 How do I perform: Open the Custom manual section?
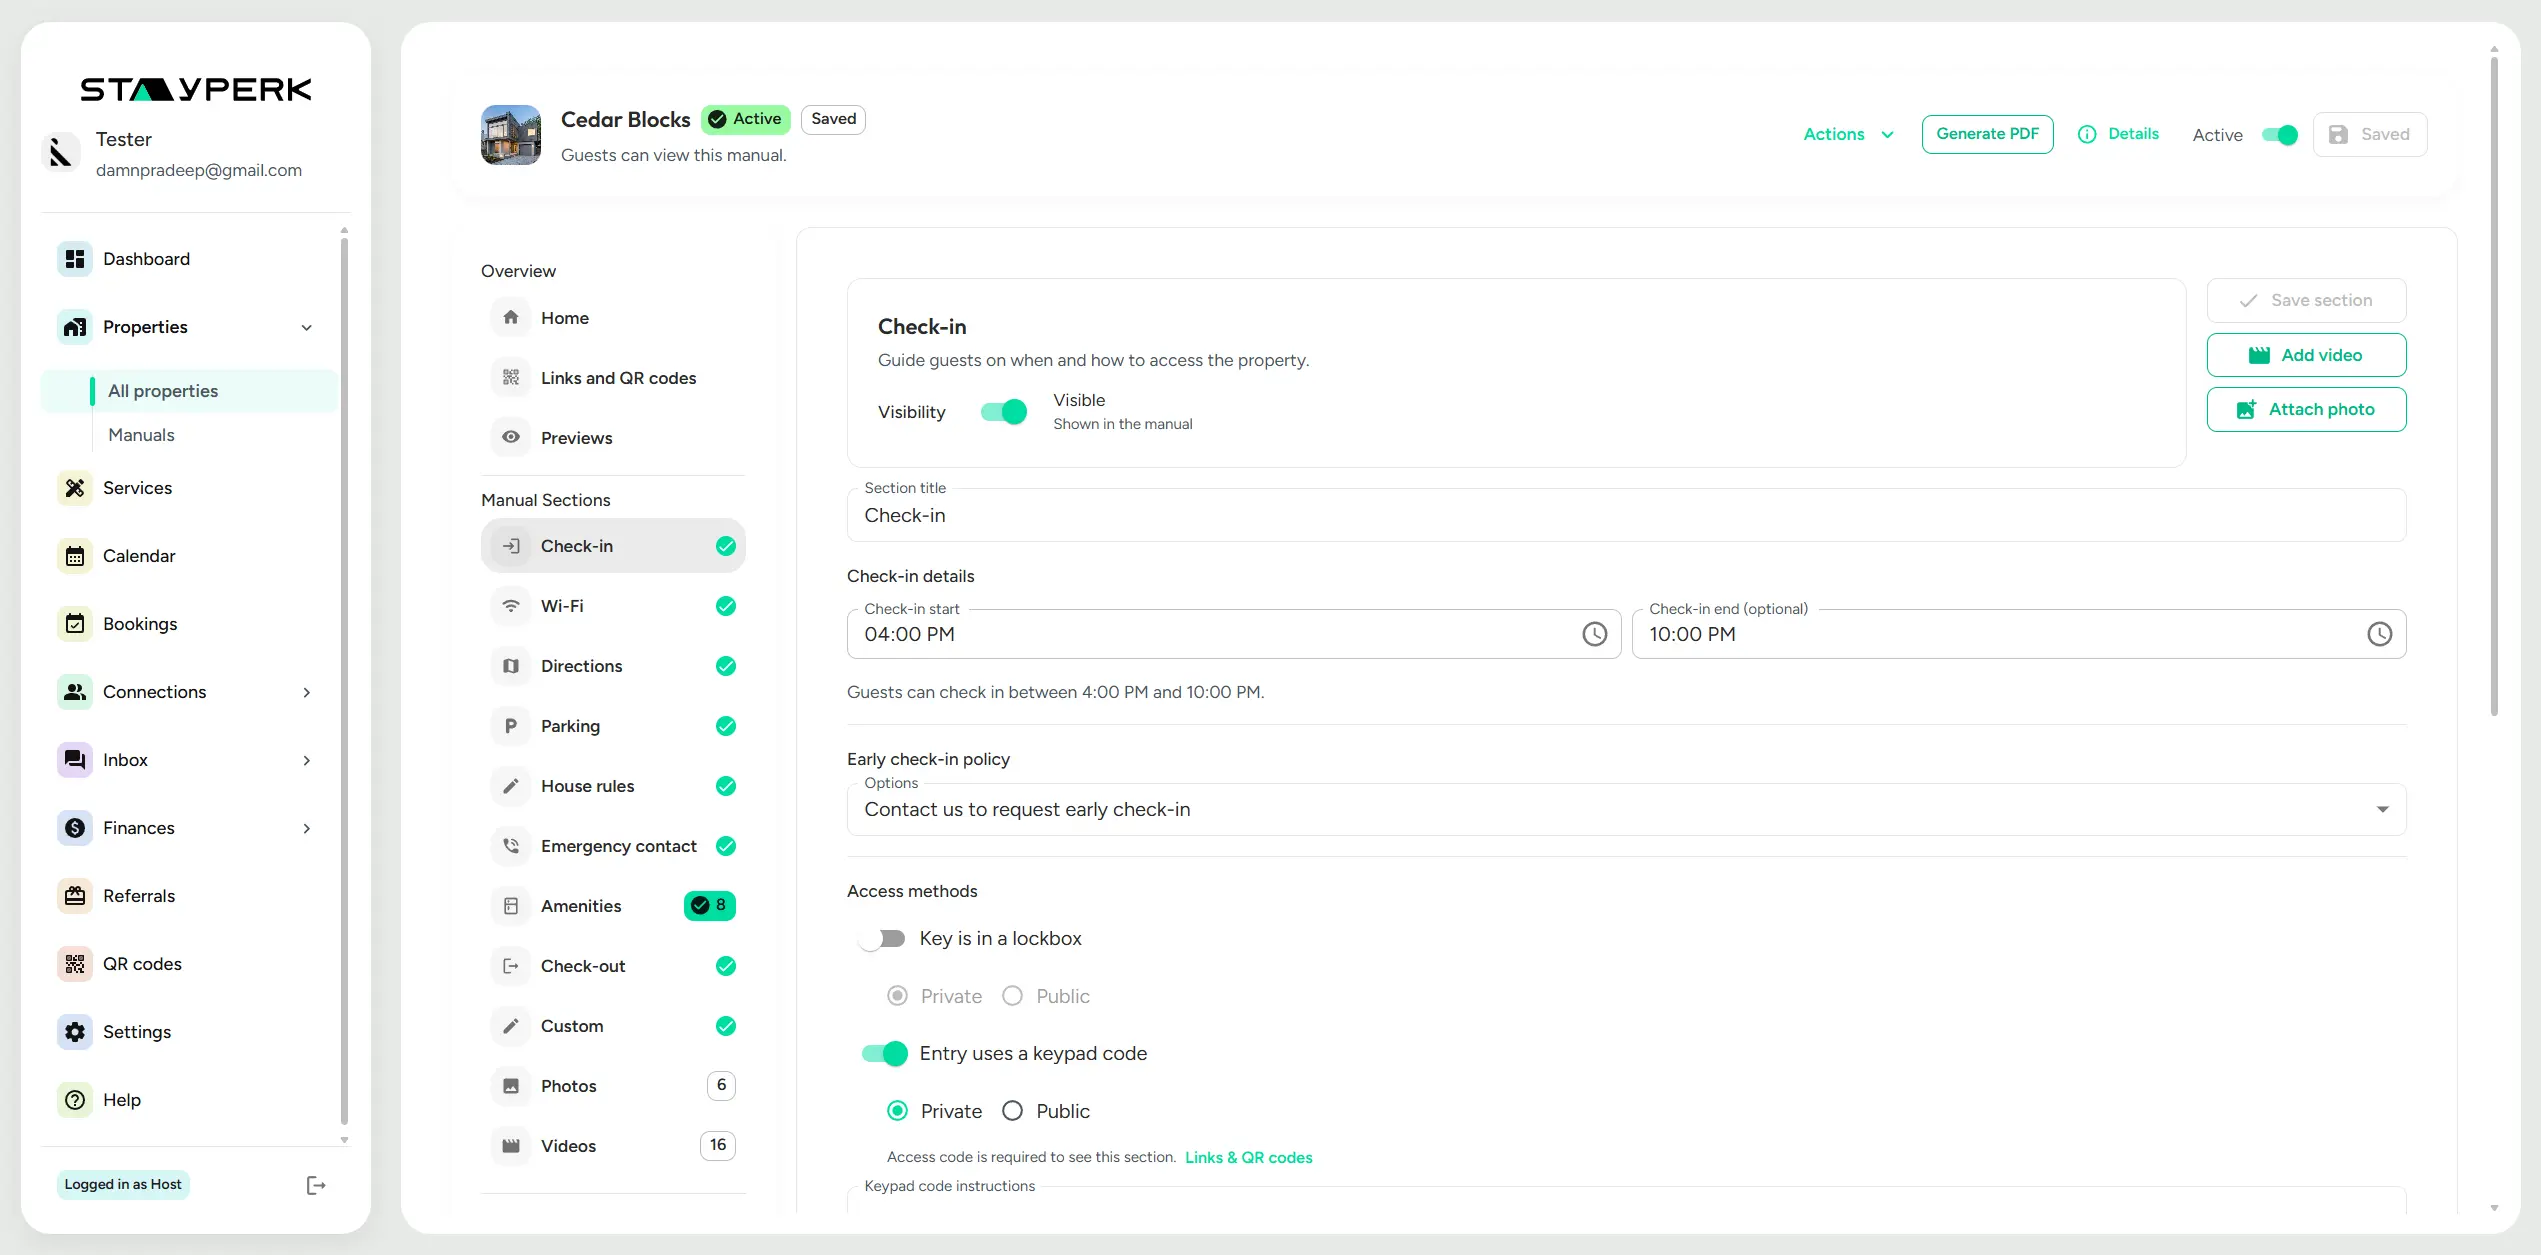613,1026
